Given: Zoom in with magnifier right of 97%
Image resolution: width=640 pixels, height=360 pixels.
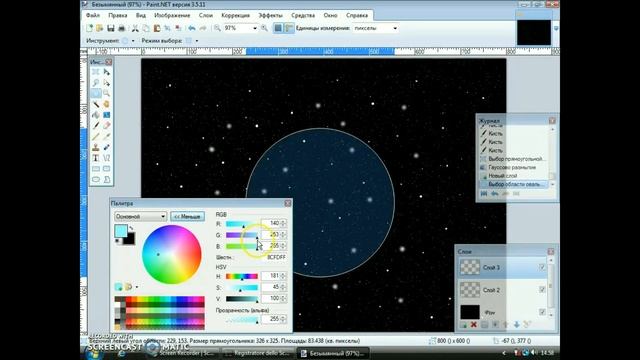Looking at the screenshot, I should pos(264,28).
